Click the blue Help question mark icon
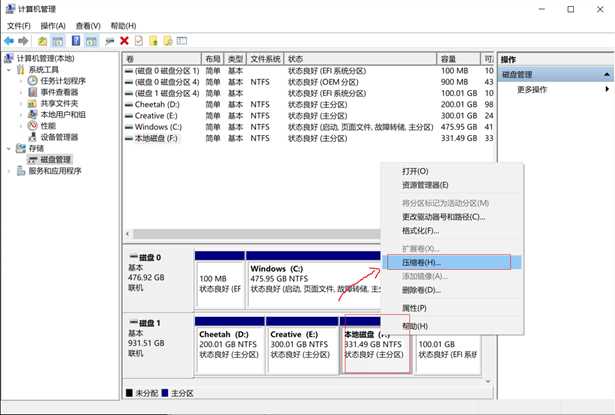 pyautogui.click(x=76, y=40)
